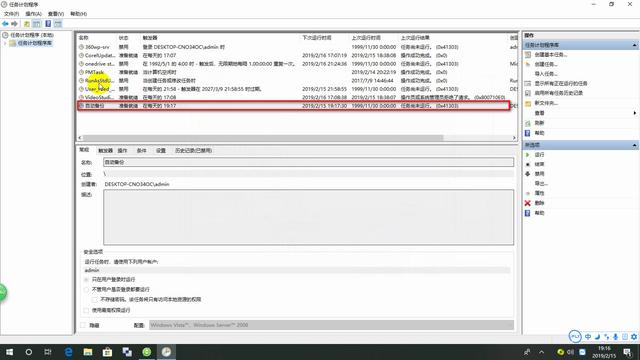Switch to the 条件 tab
The image size is (640, 360).
coord(142,151)
